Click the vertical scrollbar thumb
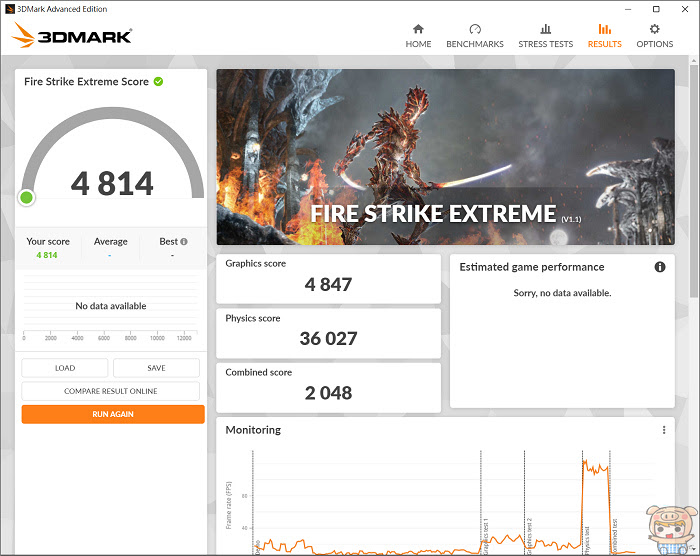Screen dimensions: 700x556 tap(693, 181)
